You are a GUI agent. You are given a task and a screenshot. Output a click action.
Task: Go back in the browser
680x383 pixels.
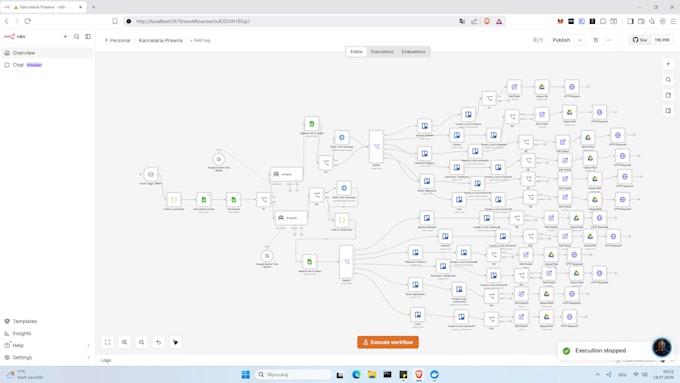point(7,21)
